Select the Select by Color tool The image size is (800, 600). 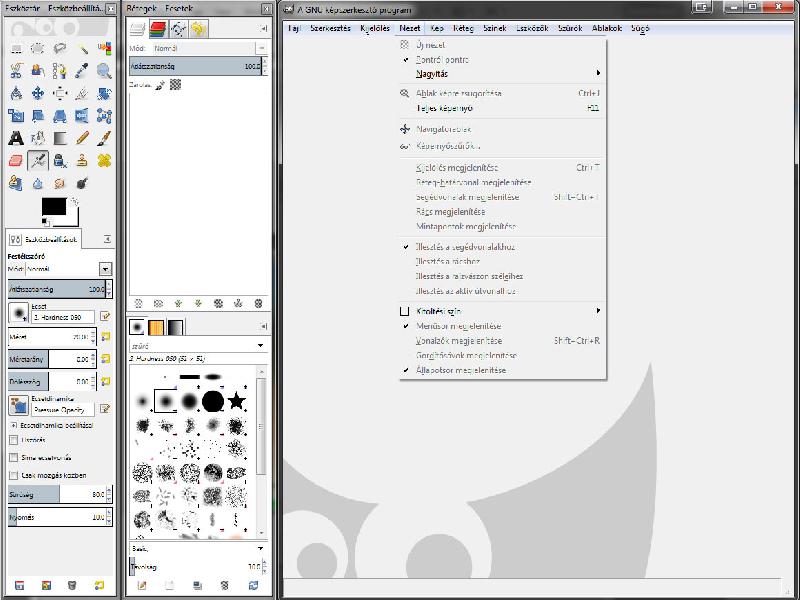pyautogui.click(x=104, y=49)
